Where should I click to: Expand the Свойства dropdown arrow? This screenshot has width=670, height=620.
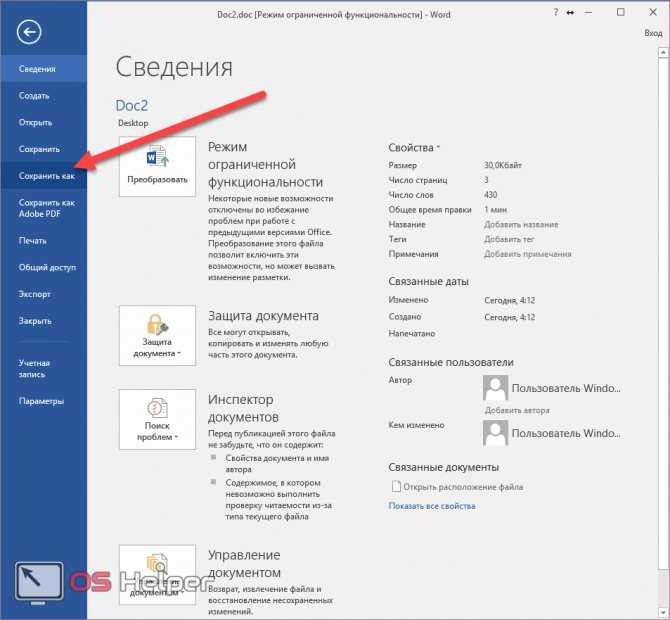click(x=438, y=148)
